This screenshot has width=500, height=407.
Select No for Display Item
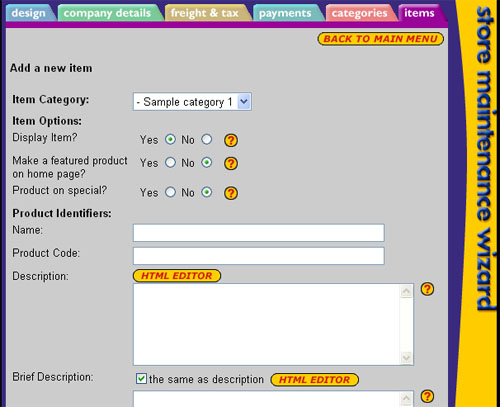(207, 139)
